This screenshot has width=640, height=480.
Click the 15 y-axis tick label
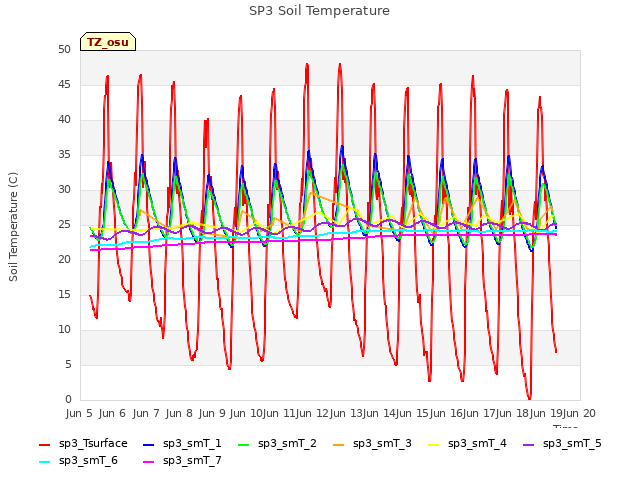pyautogui.click(x=64, y=295)
